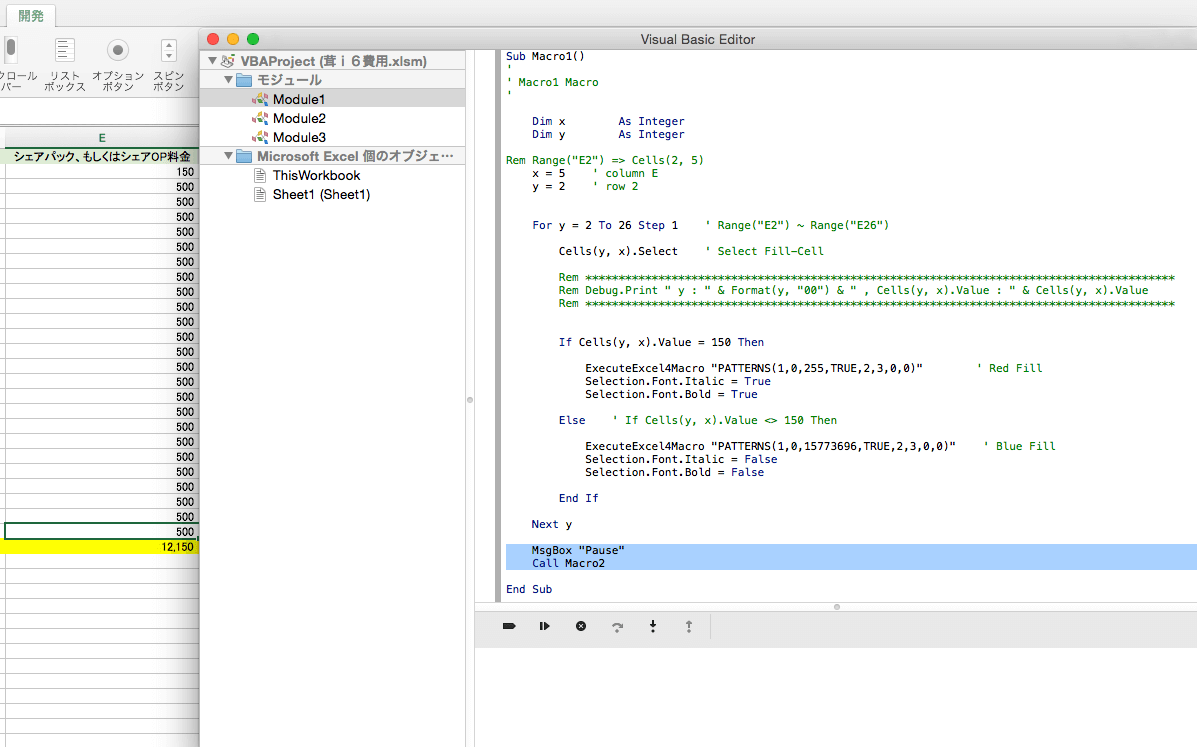Click the breakpoint toggle icon in debug toolbar
The image size is (1197, 747).
coord(509,626)
